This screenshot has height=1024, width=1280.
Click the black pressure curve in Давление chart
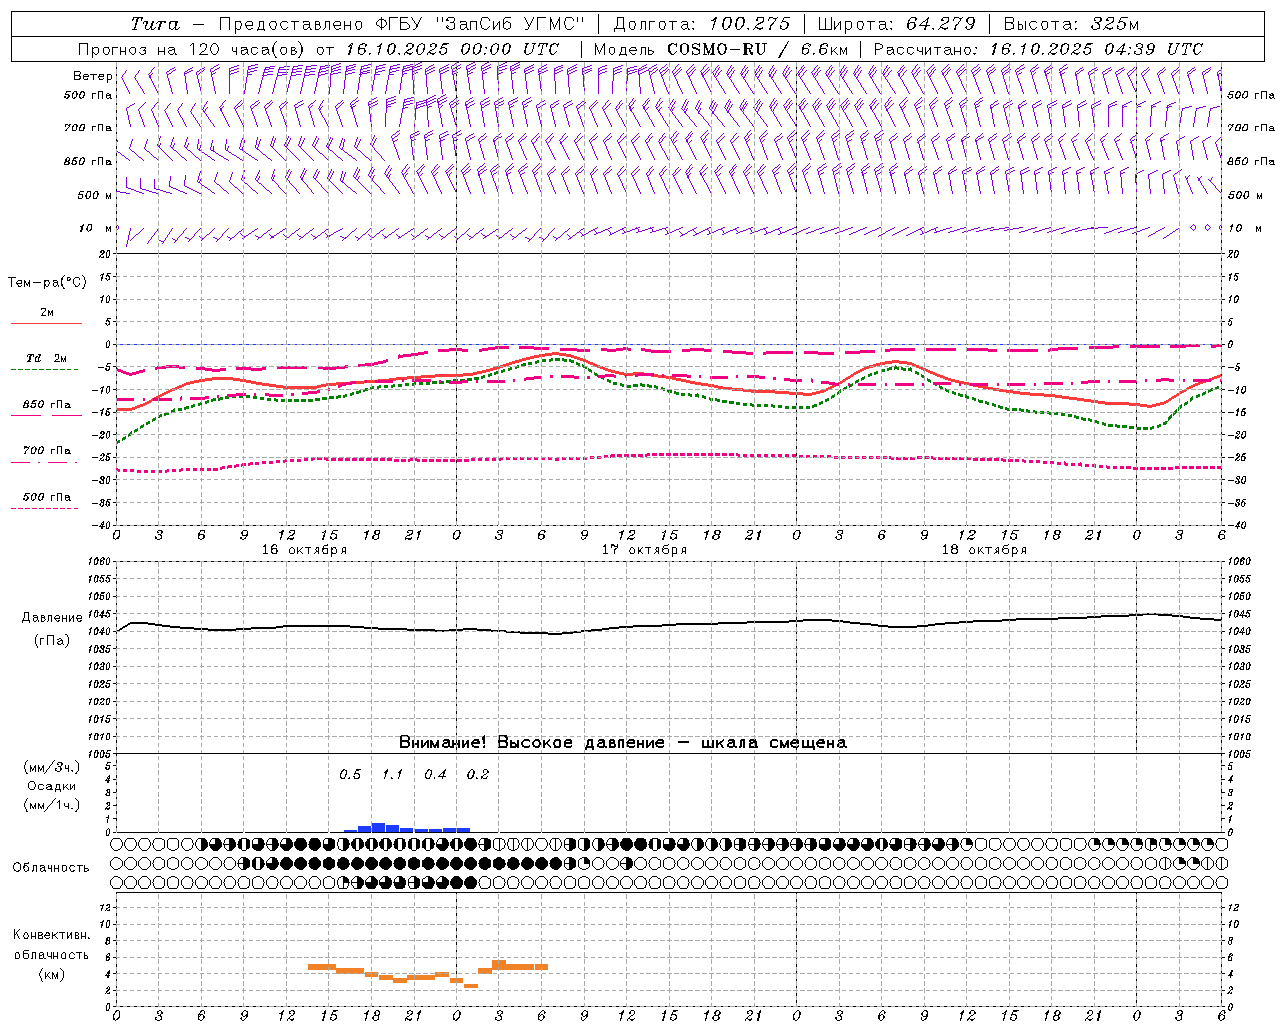point(669,624)
